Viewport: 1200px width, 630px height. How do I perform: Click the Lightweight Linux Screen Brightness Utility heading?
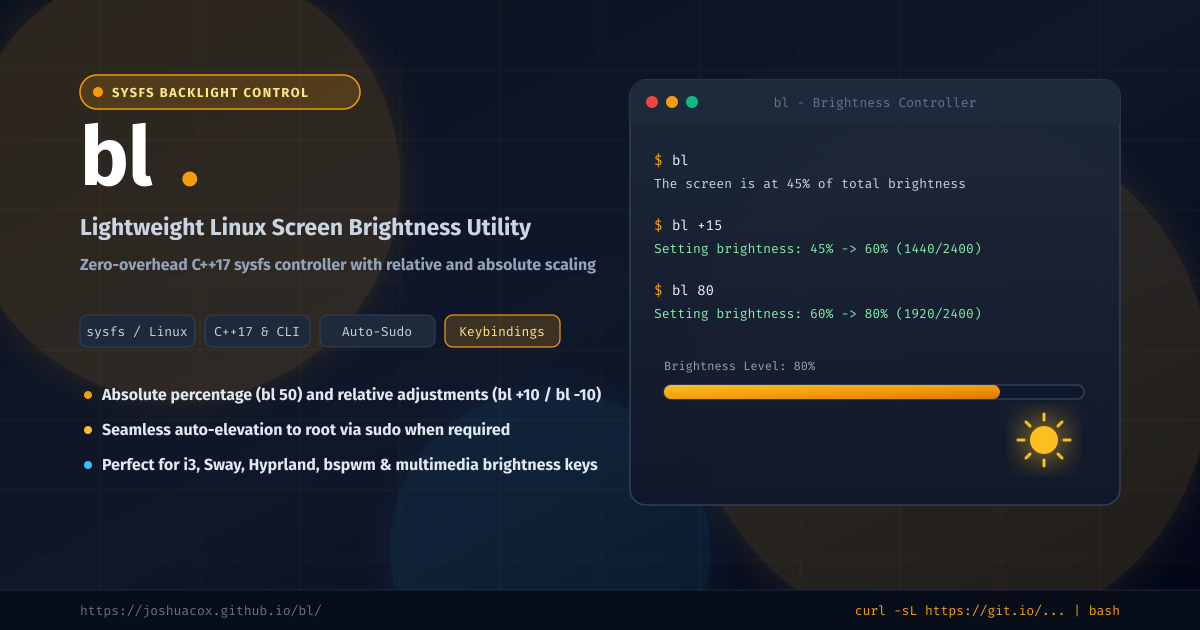(306, 227)
